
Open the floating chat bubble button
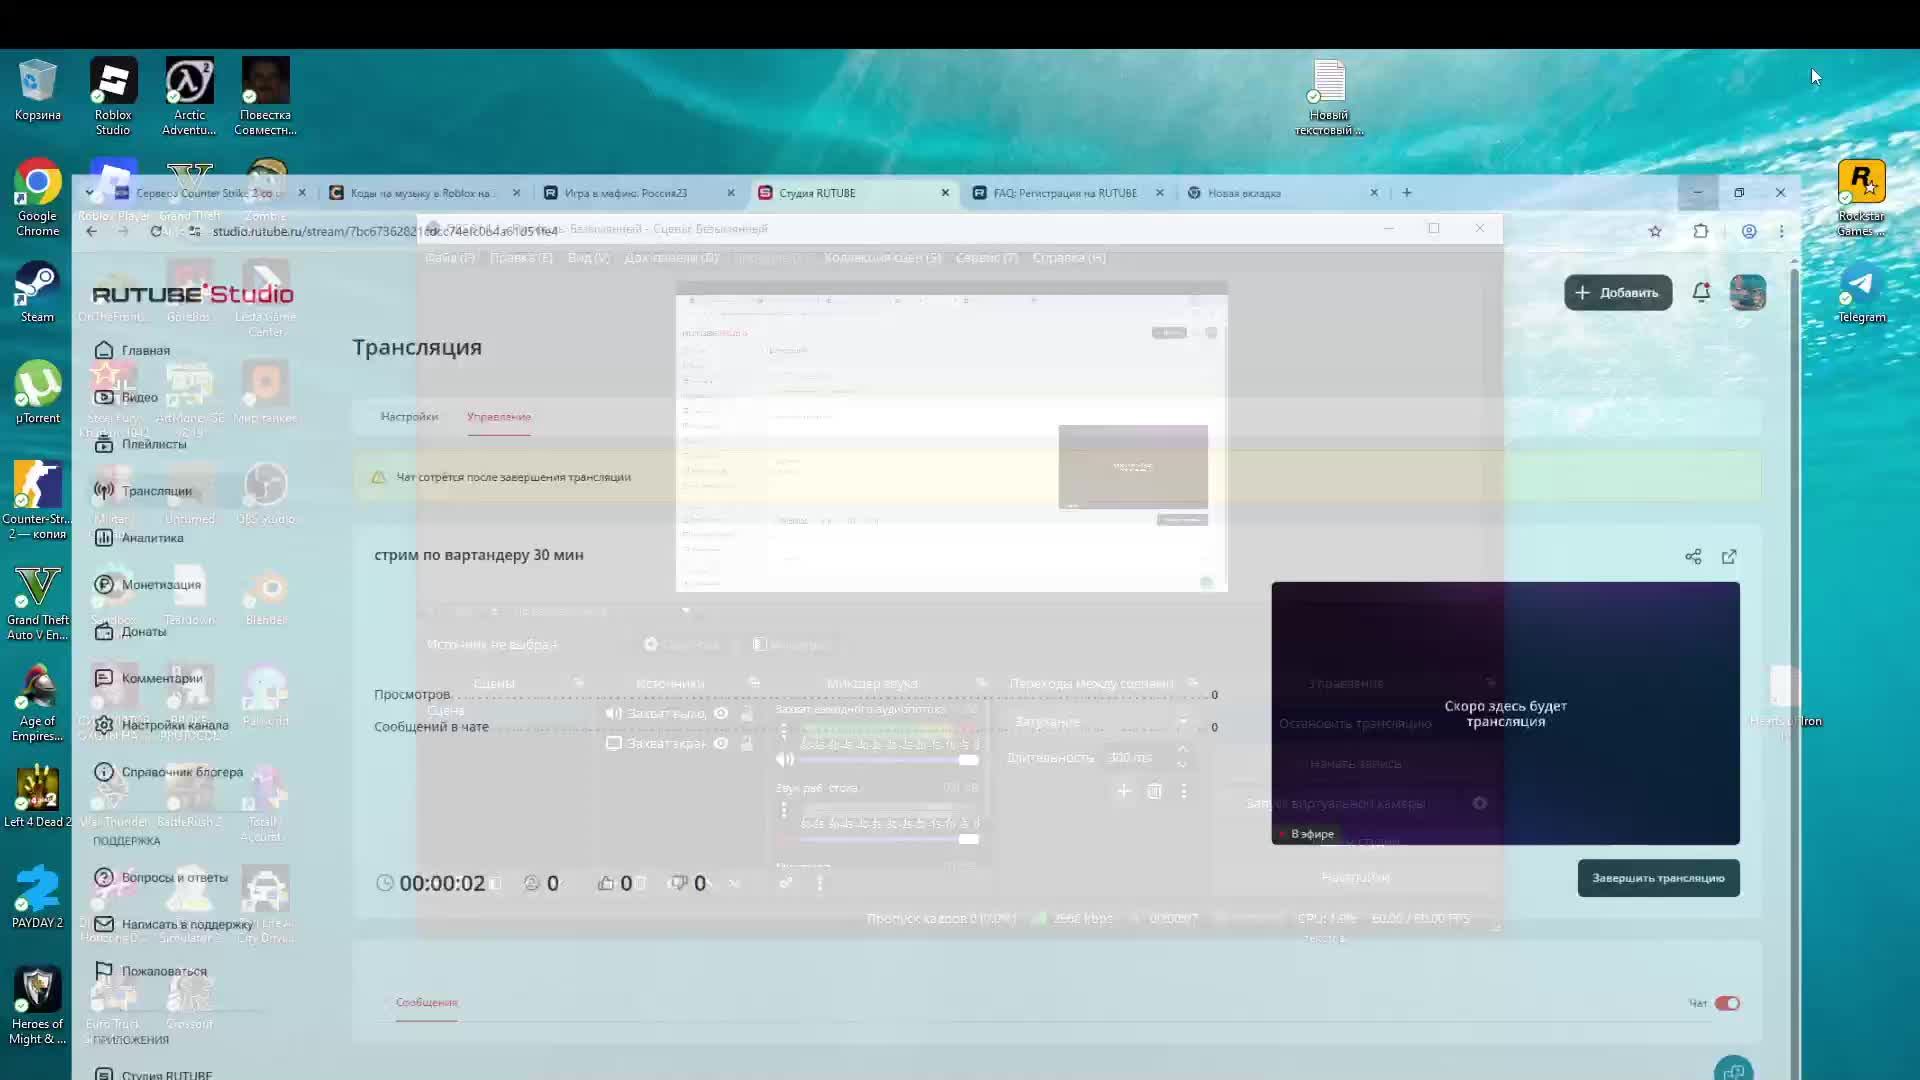[1733, 1069]
